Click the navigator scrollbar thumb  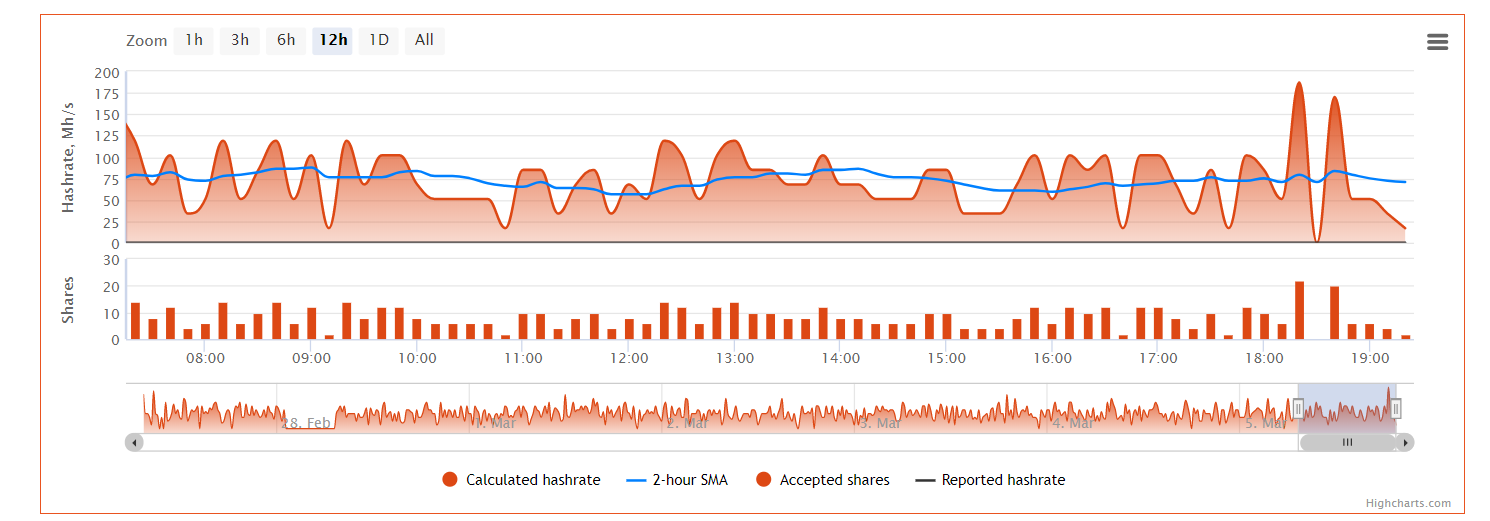click(1347, 442)
